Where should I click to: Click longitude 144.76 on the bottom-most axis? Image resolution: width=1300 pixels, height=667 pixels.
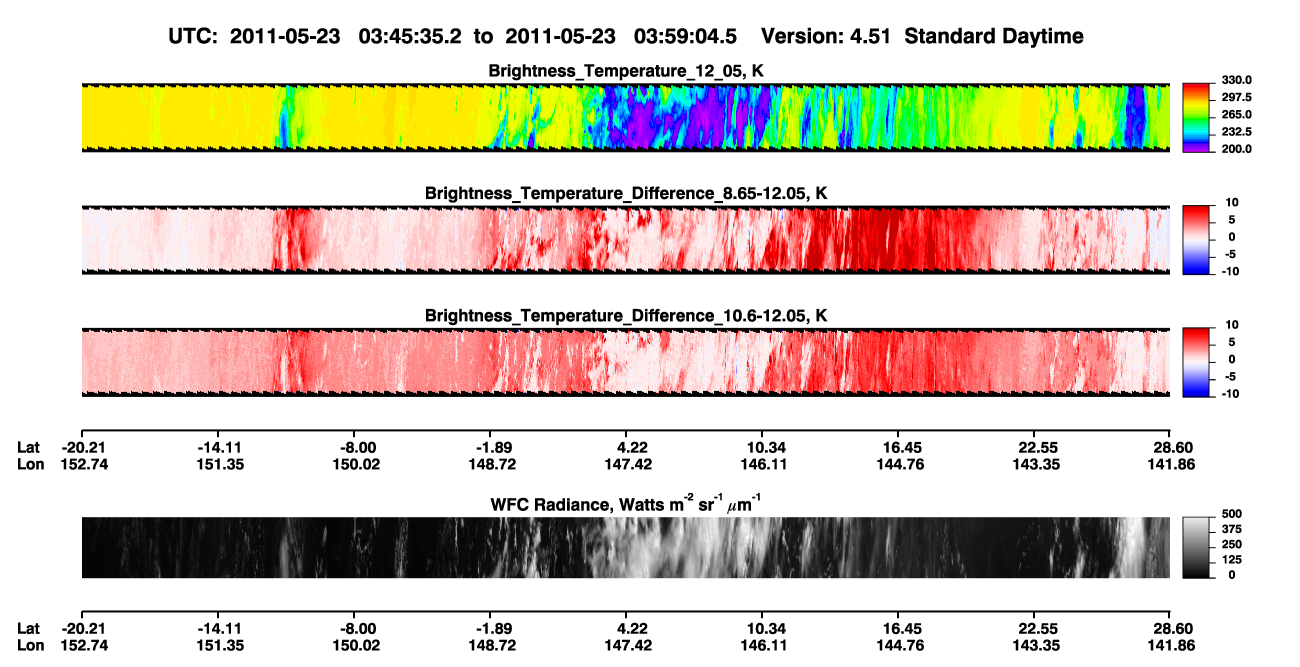(x=898, y=645)
